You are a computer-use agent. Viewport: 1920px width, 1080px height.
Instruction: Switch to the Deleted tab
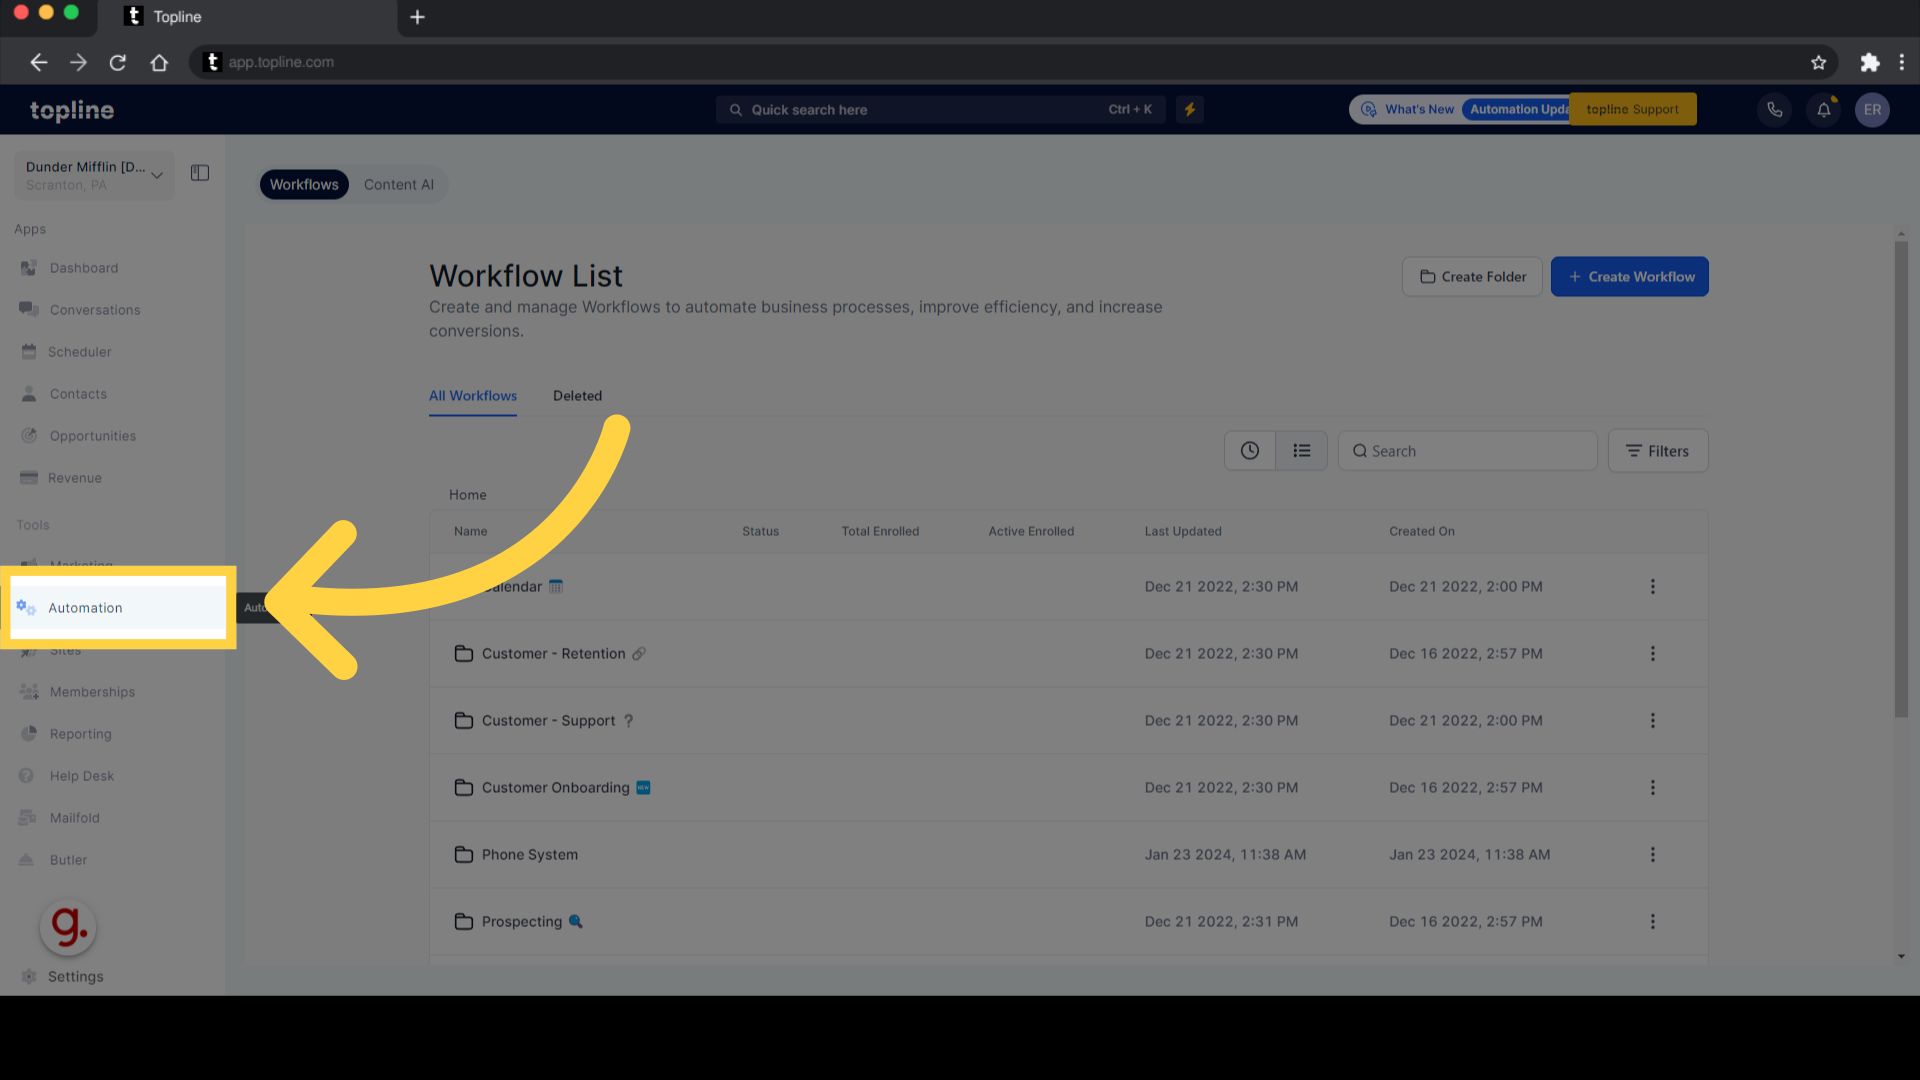577,396
